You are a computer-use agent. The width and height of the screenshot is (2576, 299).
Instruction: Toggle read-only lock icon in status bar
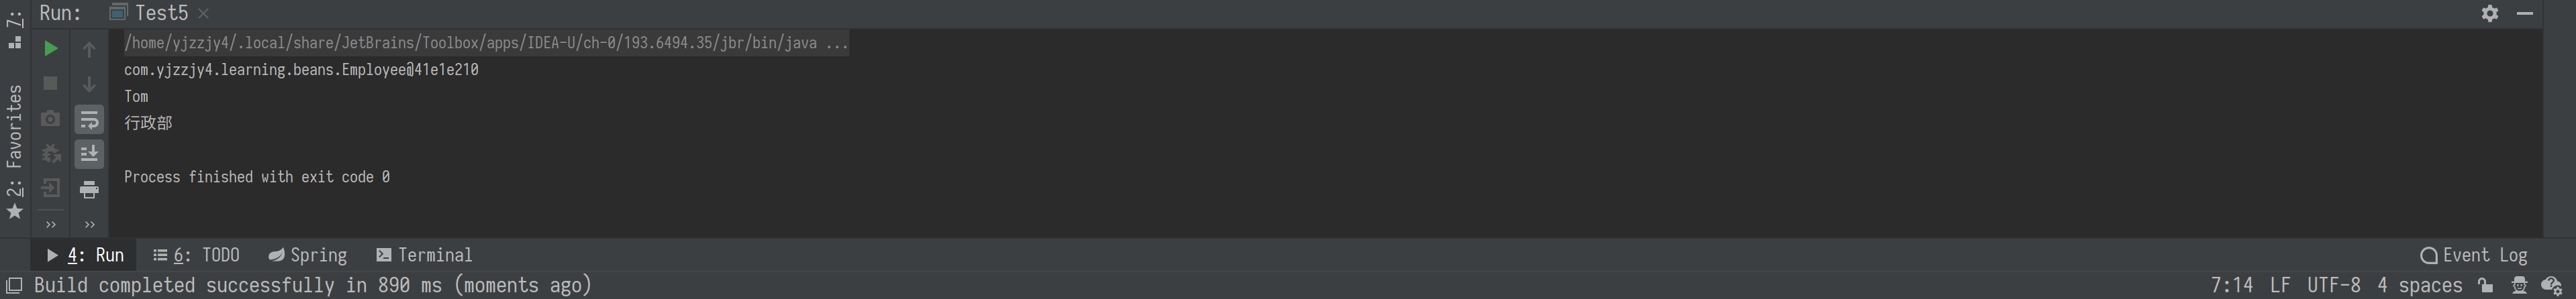pos(2485,285)
